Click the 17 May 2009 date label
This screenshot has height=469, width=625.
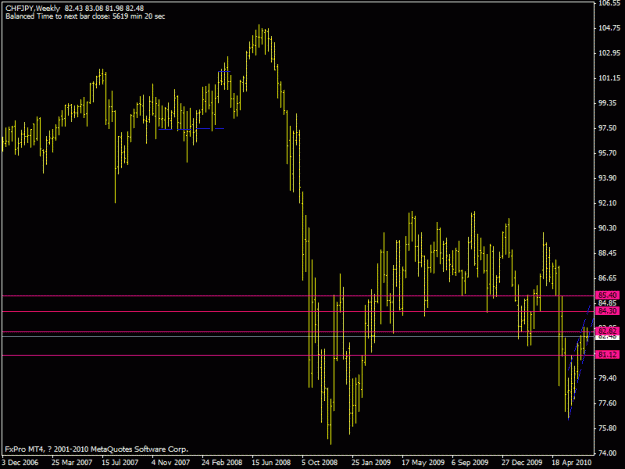[423, 462]
